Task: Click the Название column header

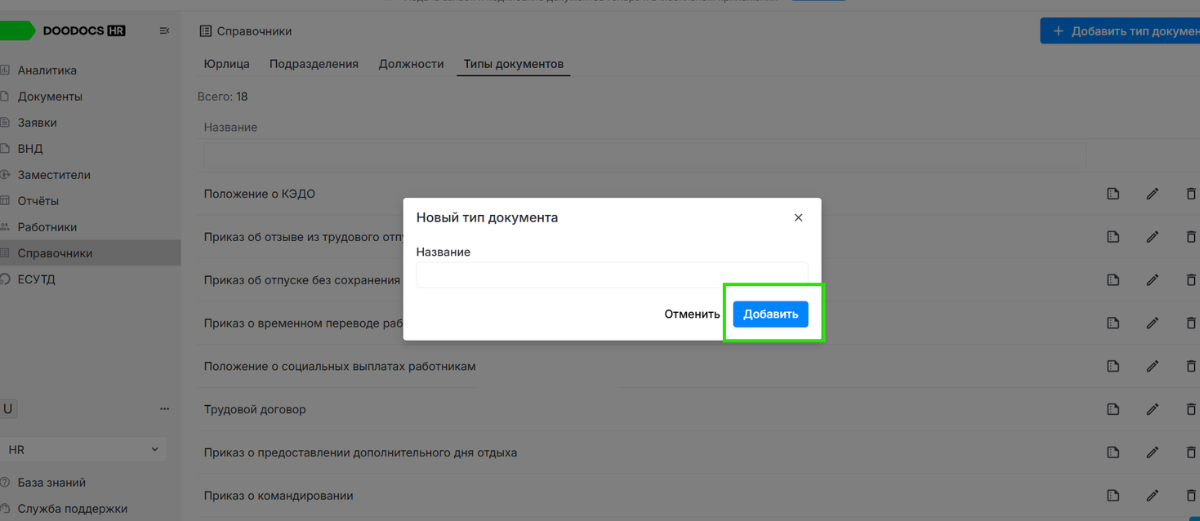Action: (x=230, y=127)
